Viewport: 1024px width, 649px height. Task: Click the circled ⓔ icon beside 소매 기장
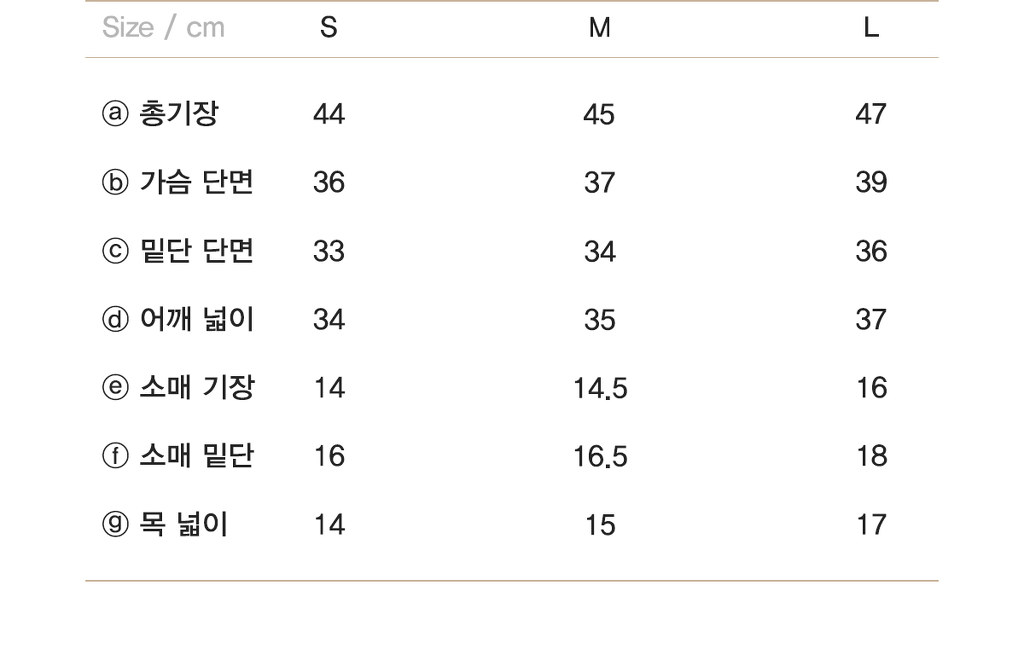coord(115,388)
